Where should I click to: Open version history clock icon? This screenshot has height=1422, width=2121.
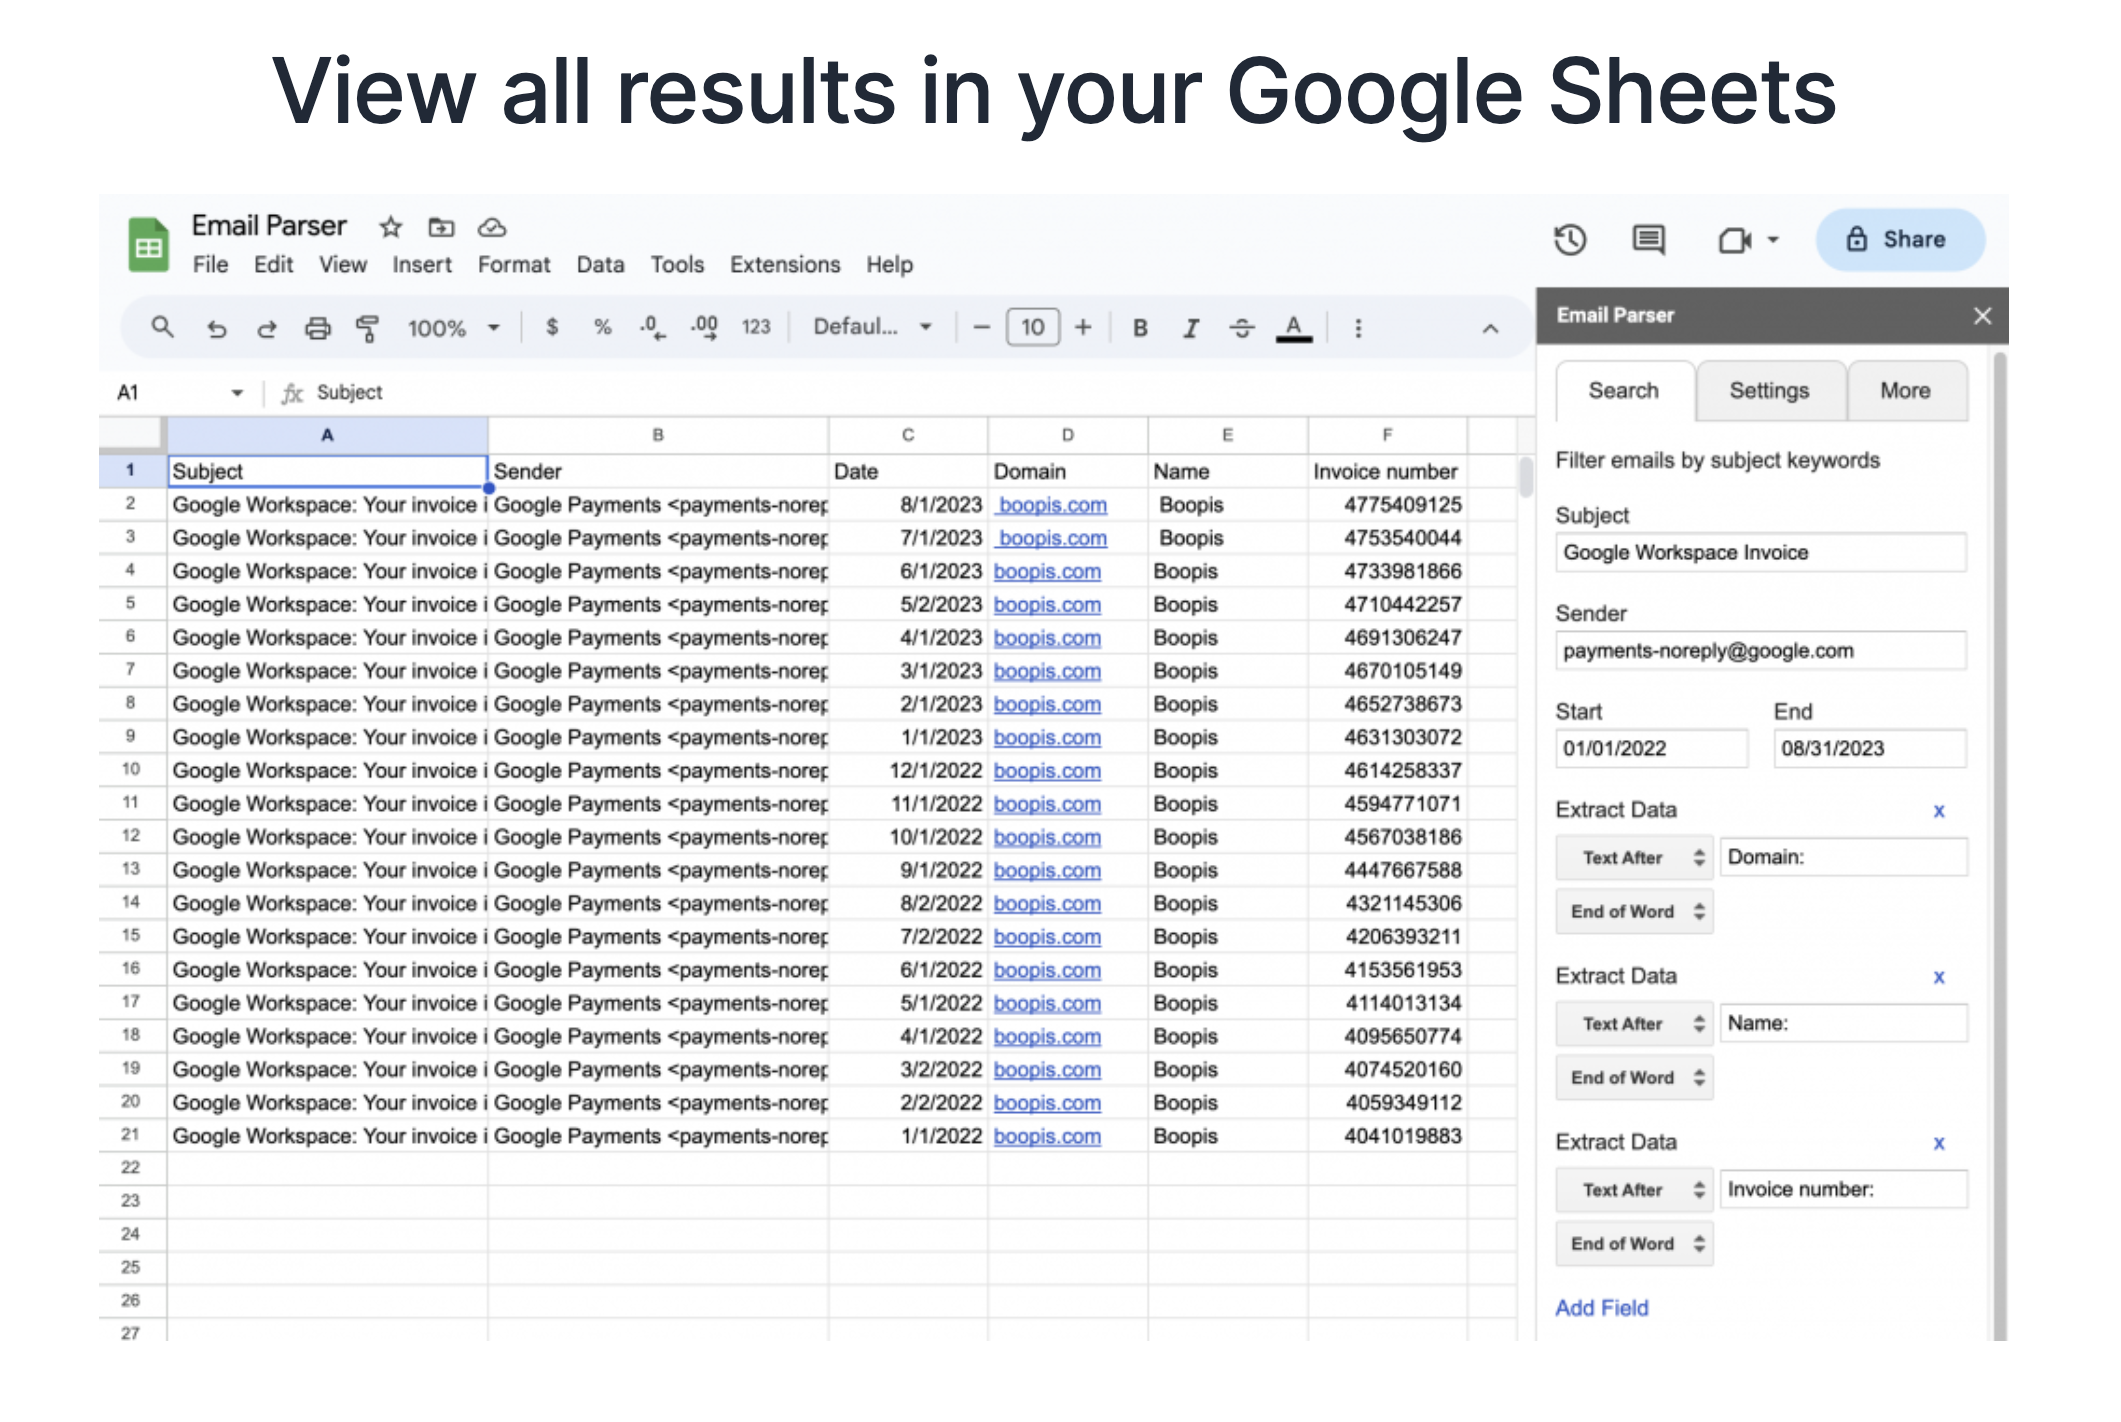(x=1570, y=240)
